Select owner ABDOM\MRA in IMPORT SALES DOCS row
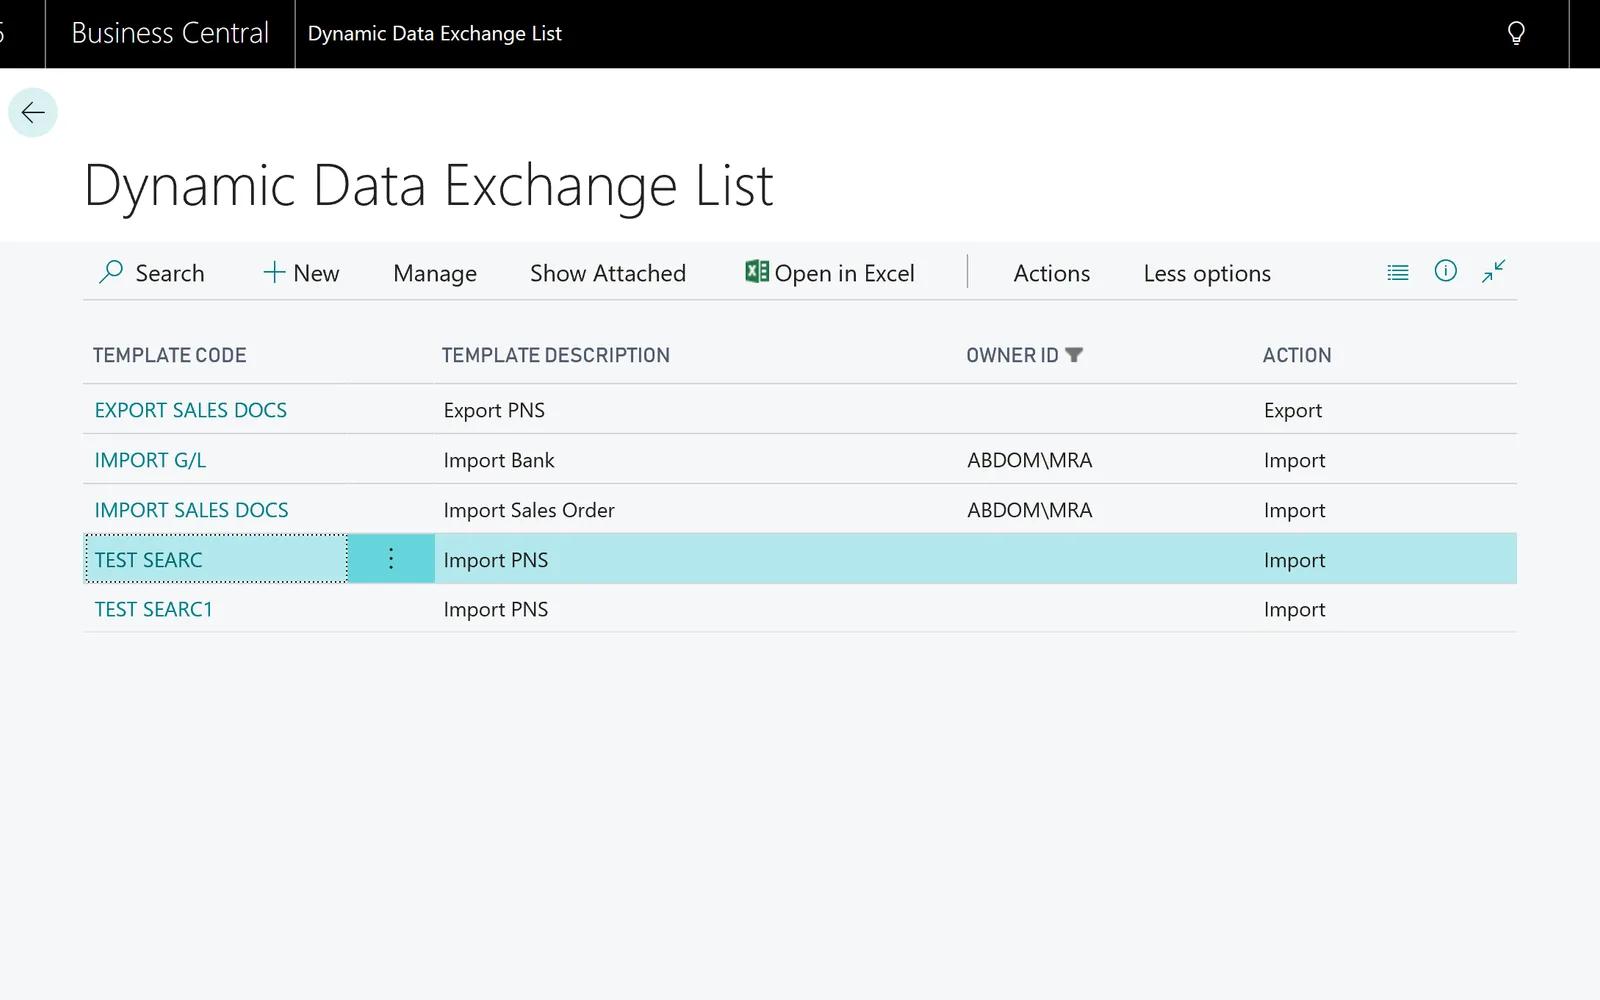The width and height of the screenshot is (1600, 1000). (1030, 510)
